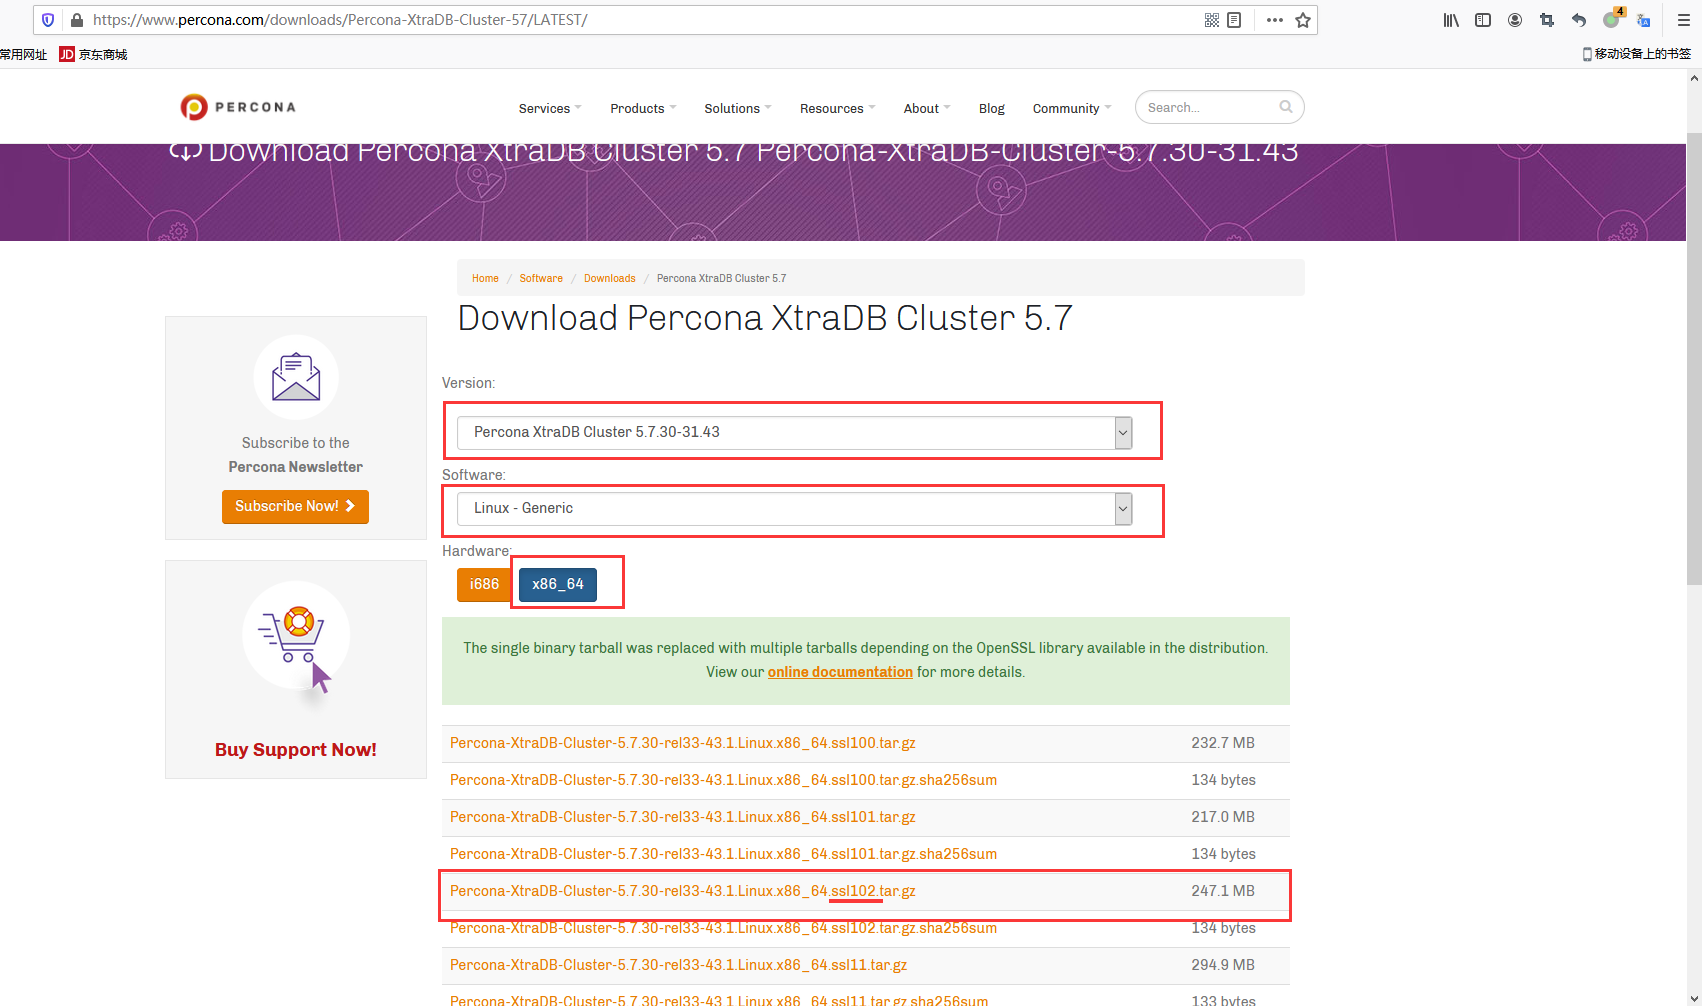Open About menu
This screenshot has height=1006, width=1702.
click(927, 108)
